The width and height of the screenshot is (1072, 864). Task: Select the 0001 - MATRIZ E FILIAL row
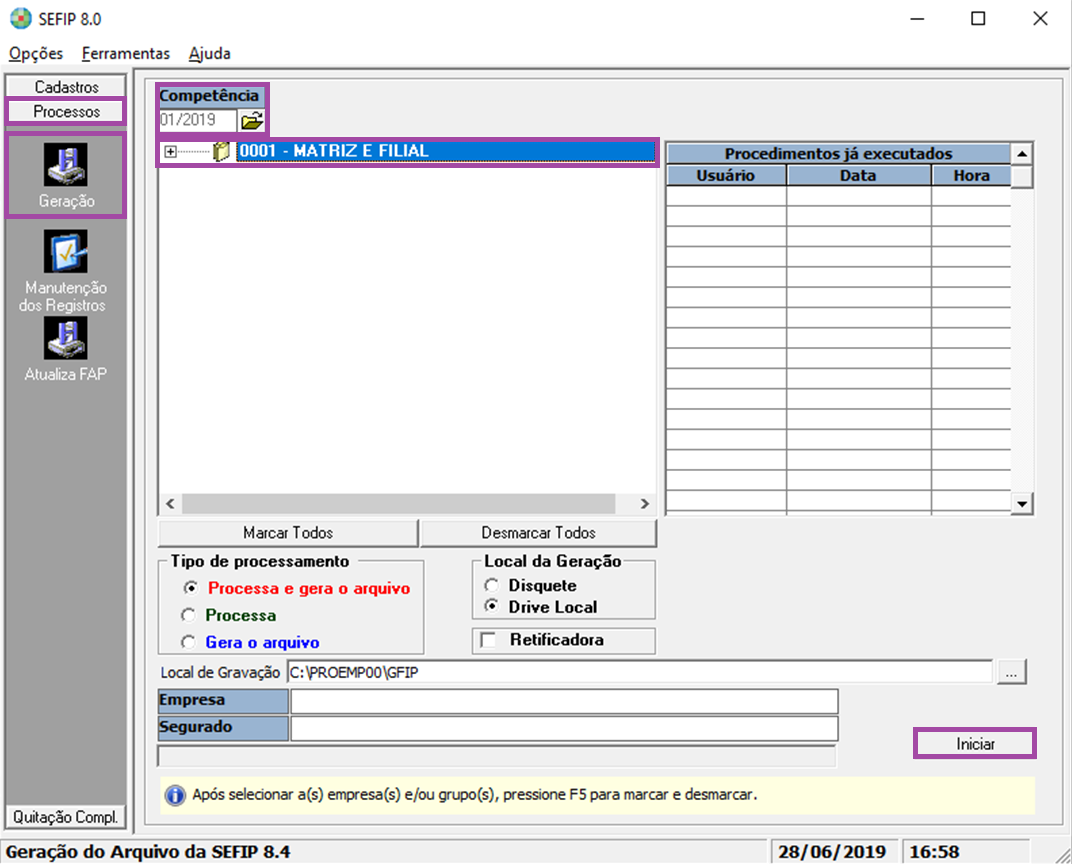[x=446, y=151]
